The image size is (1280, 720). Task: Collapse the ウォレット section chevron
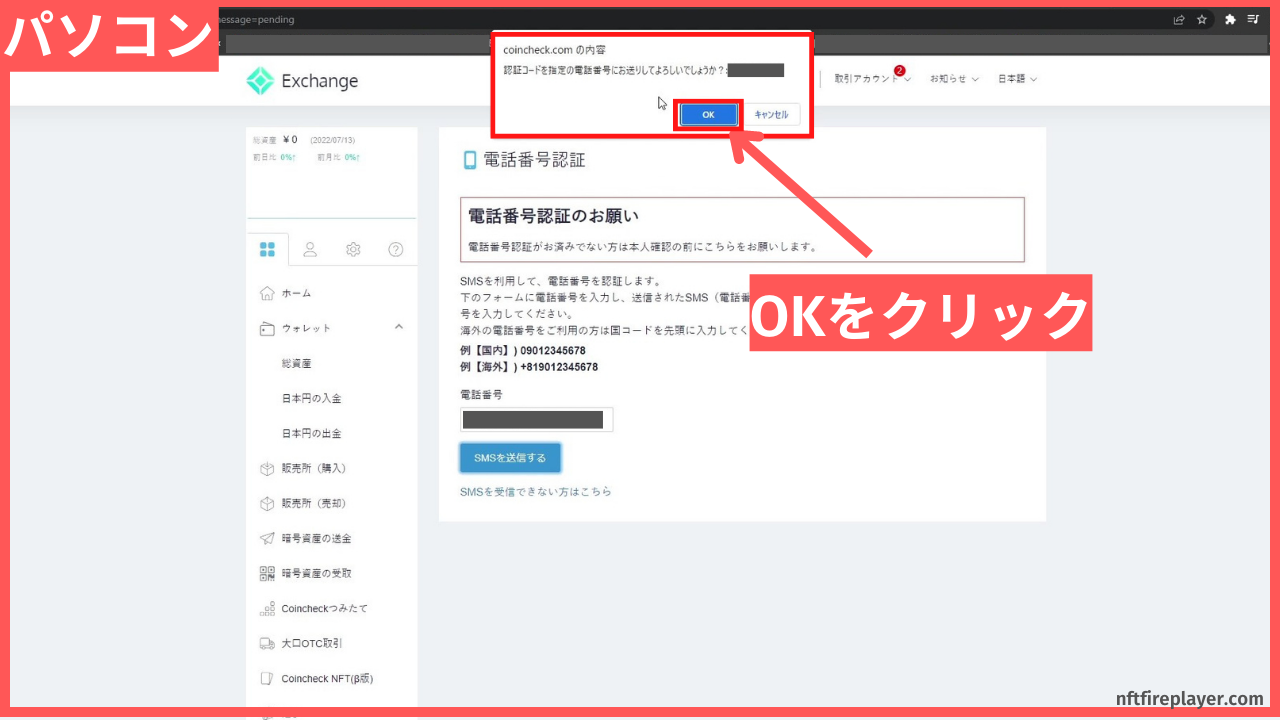[399, 327]
